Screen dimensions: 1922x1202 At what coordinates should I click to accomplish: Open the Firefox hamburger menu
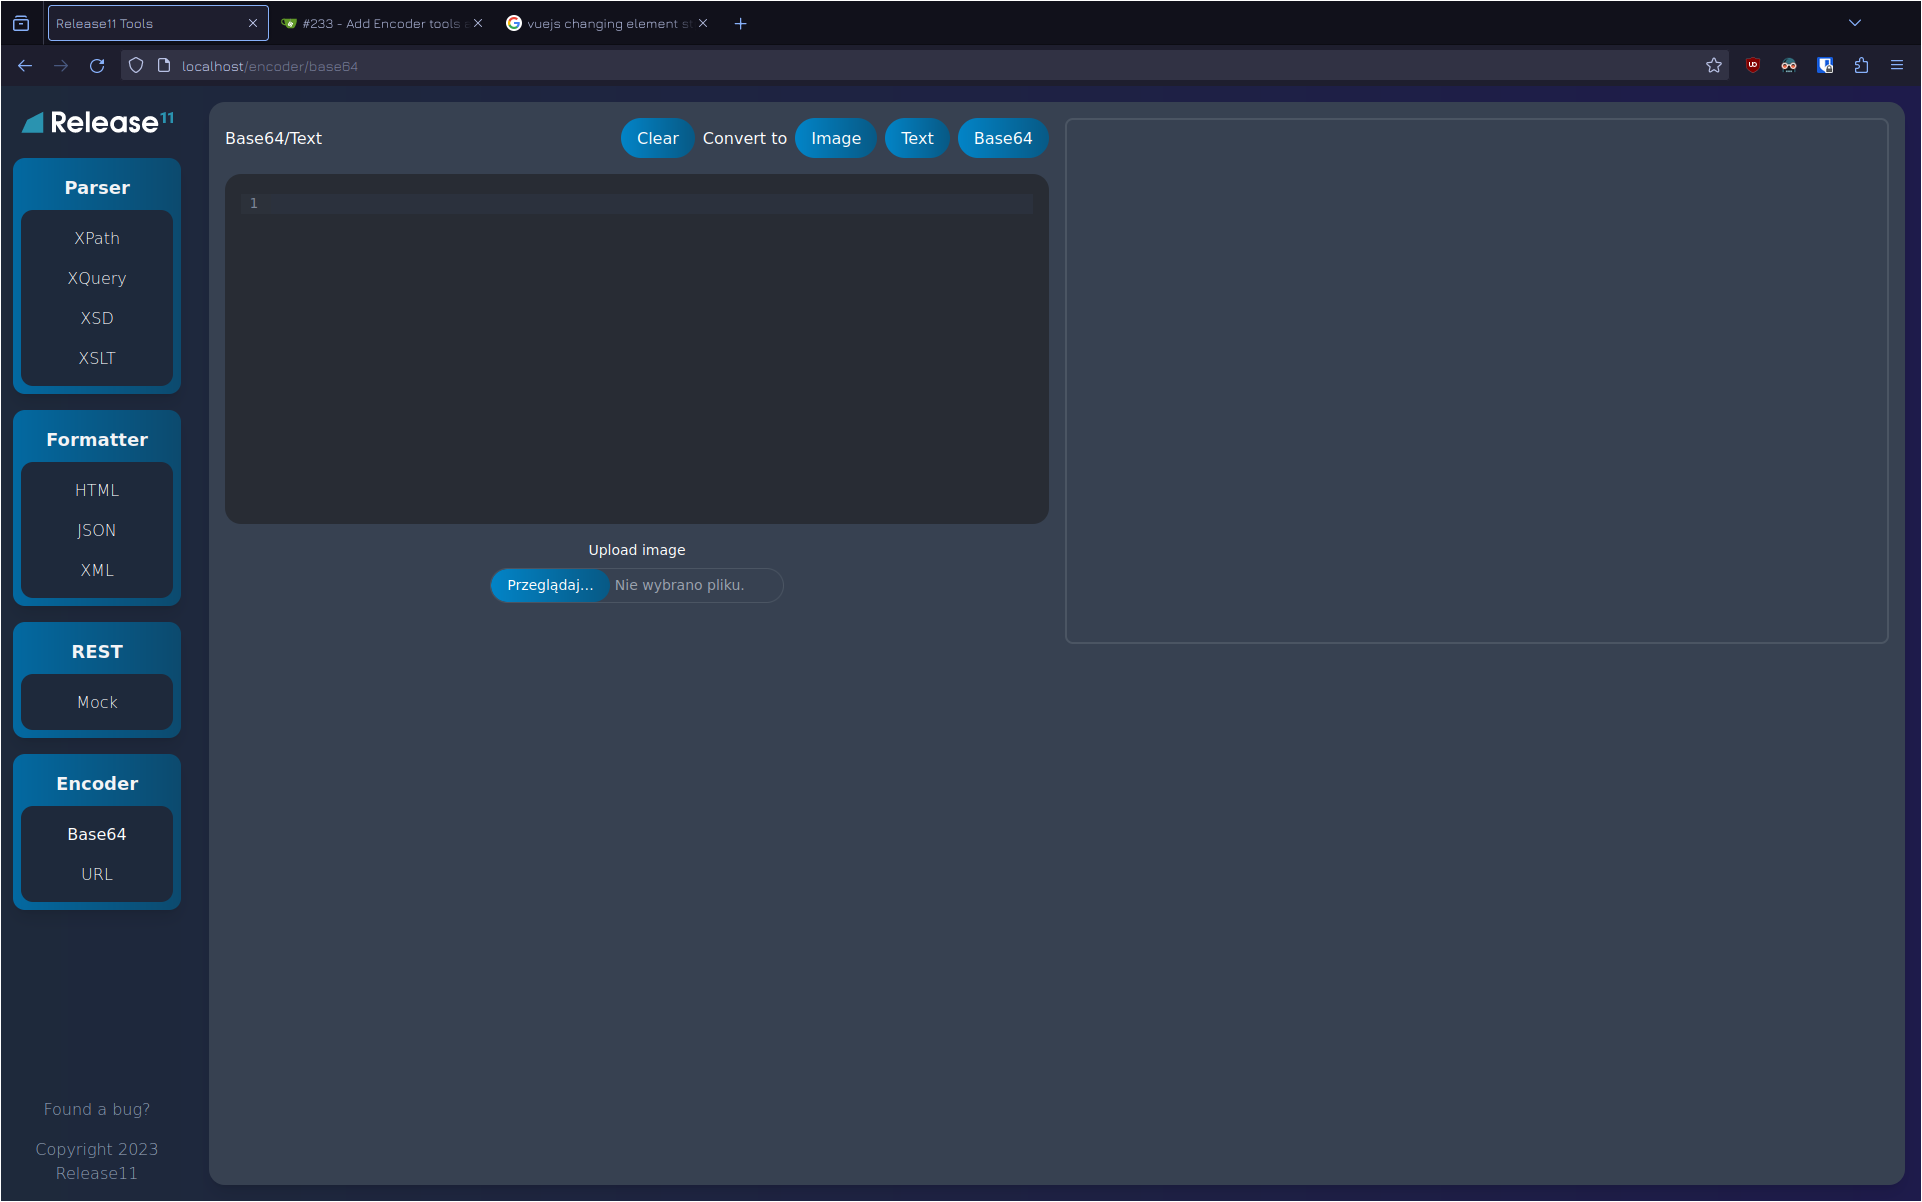click(x=1897, y=66)
